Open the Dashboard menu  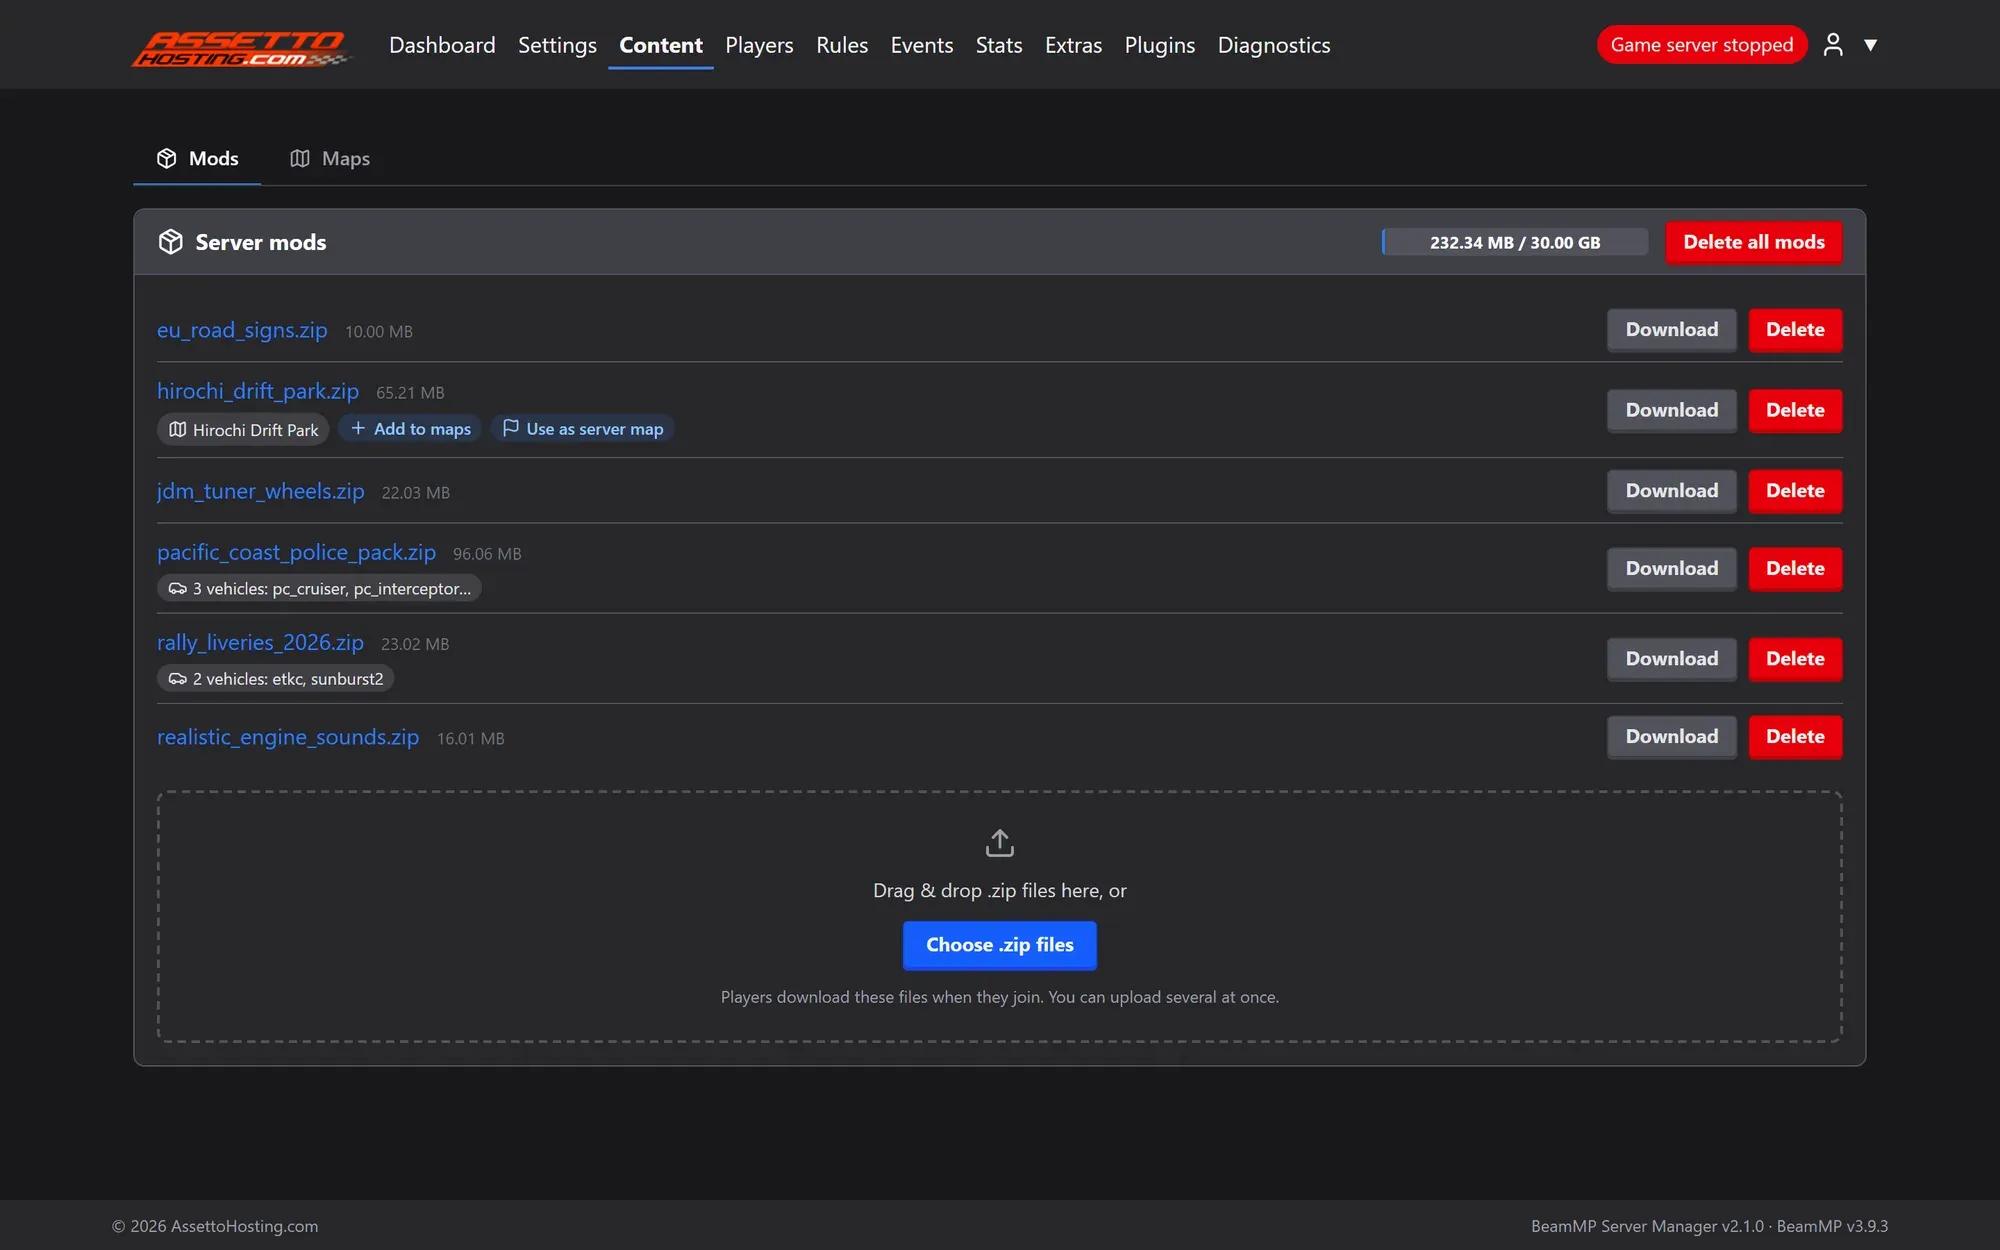pyautogui.click(x=442, y=45)
